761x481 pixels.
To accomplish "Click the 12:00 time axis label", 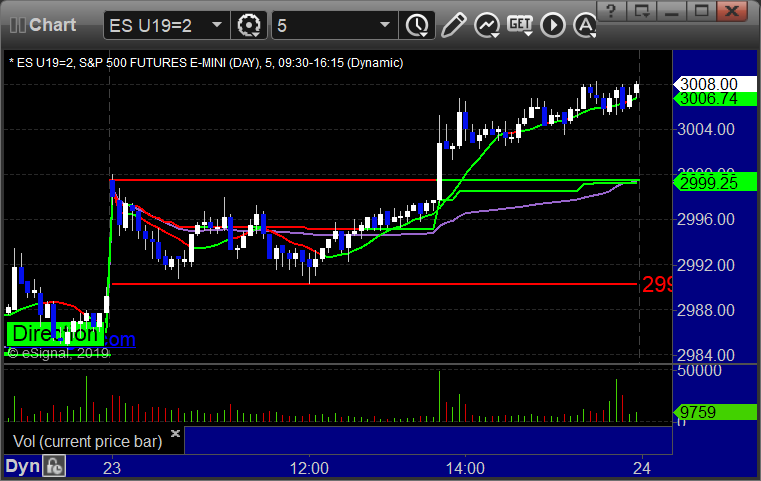I will [309, 468].
